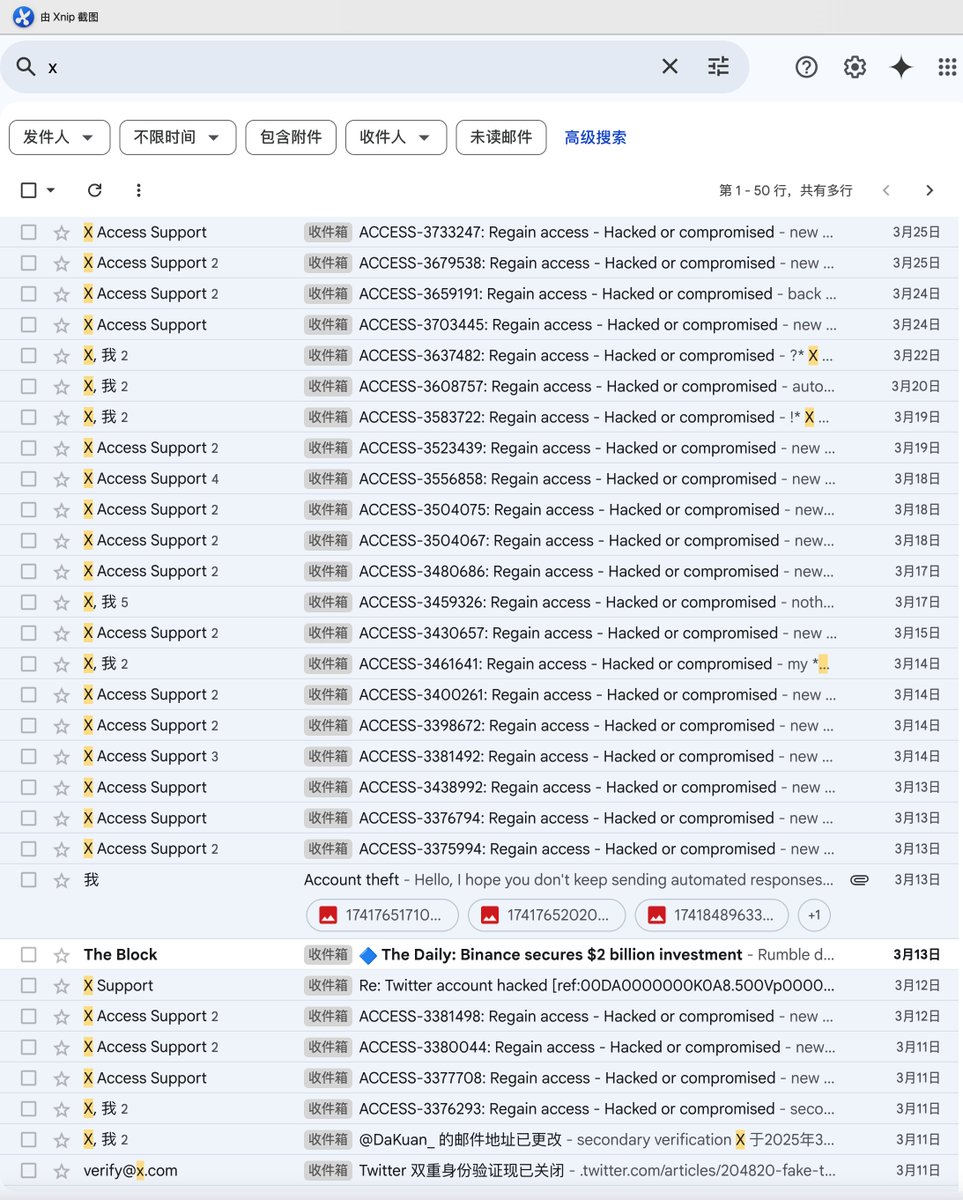The width and height of the screenshot is (963, 1200).
Task: Open the @DaKuan_ 的邮件地址已更改 email
Action: (x=482, y=1140)
